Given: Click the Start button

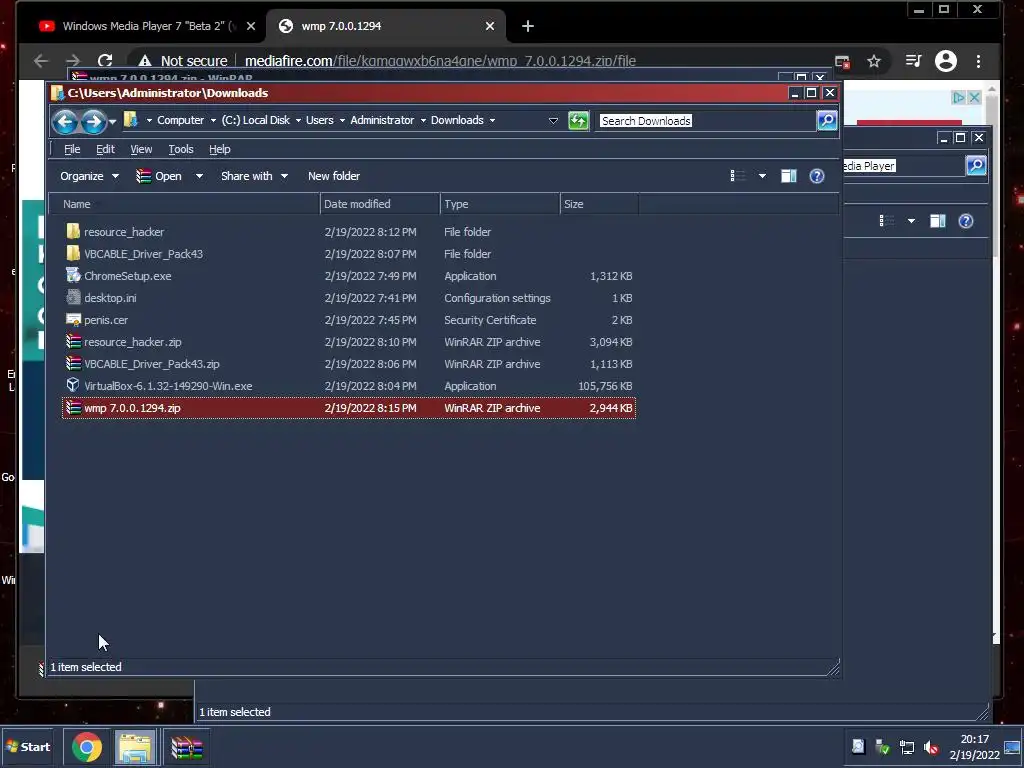Looking at the screenshot, I should [28, 746].
